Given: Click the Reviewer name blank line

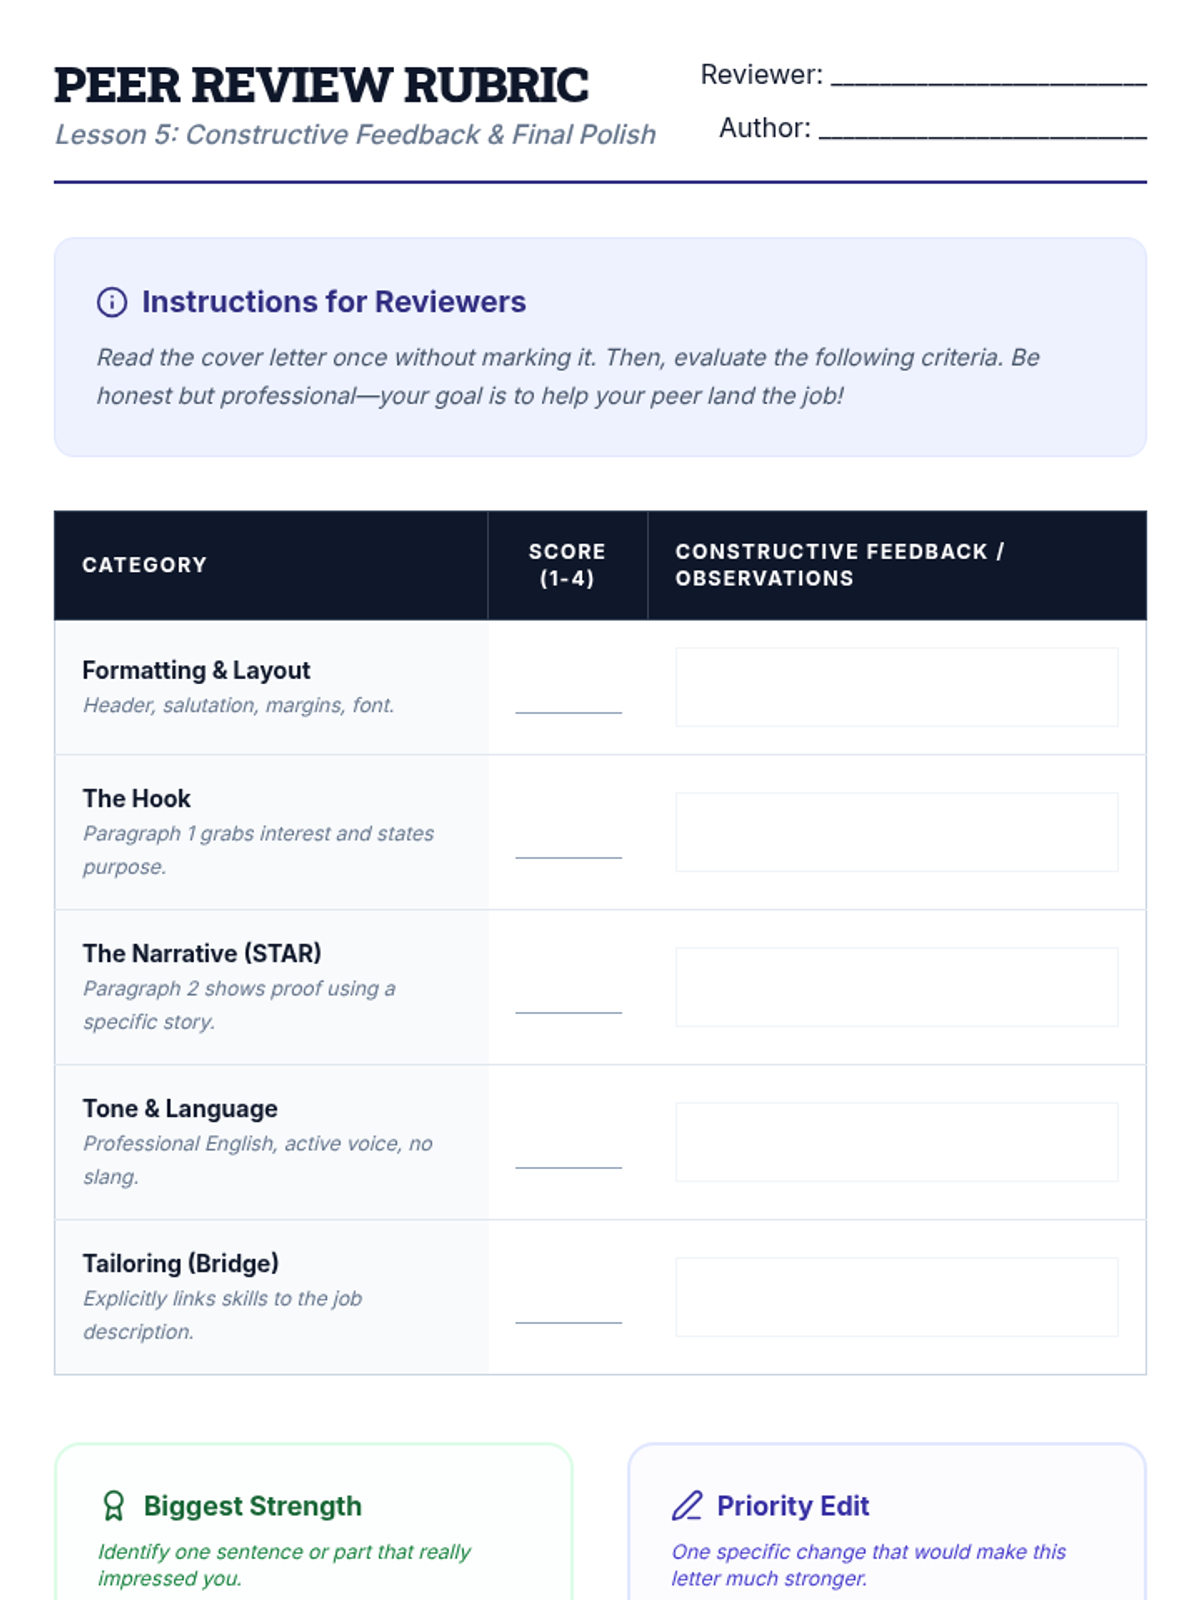Looking at the screenshot, I should click(x=988, y=76).
